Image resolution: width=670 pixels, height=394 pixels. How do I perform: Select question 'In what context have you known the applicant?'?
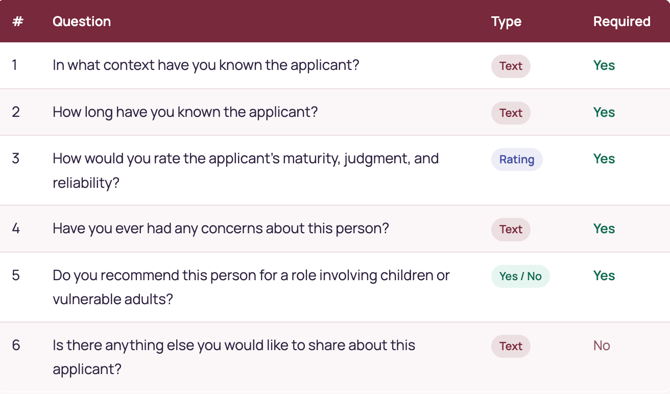206,65
